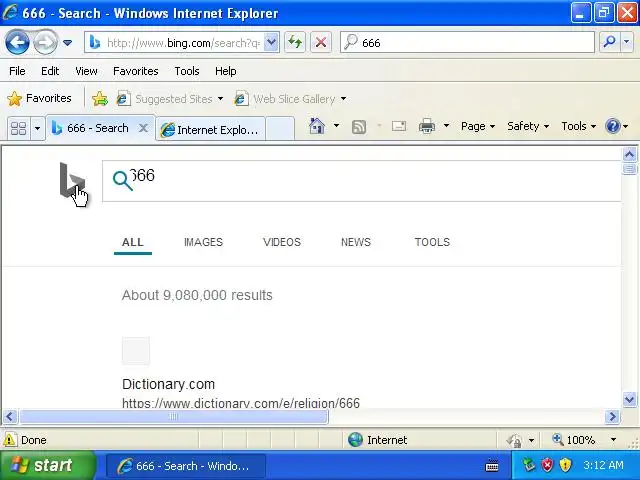The height and width of the screenshot is (480, 640).
Task: Open the dictionary.com/e/religion/666 URL link
Action: click(241, 403)
